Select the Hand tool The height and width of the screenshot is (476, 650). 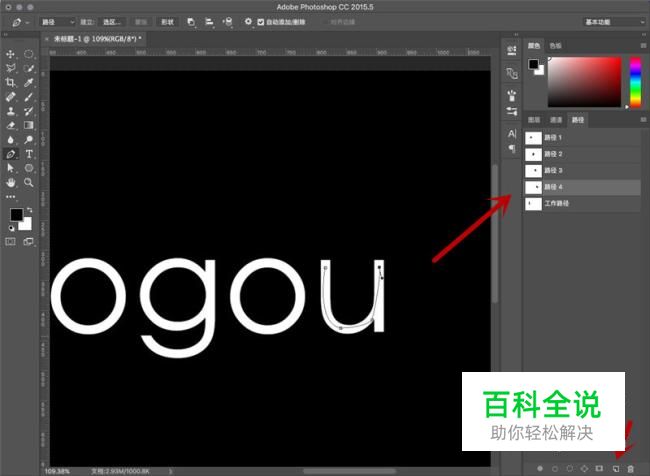tap(10, 182)
